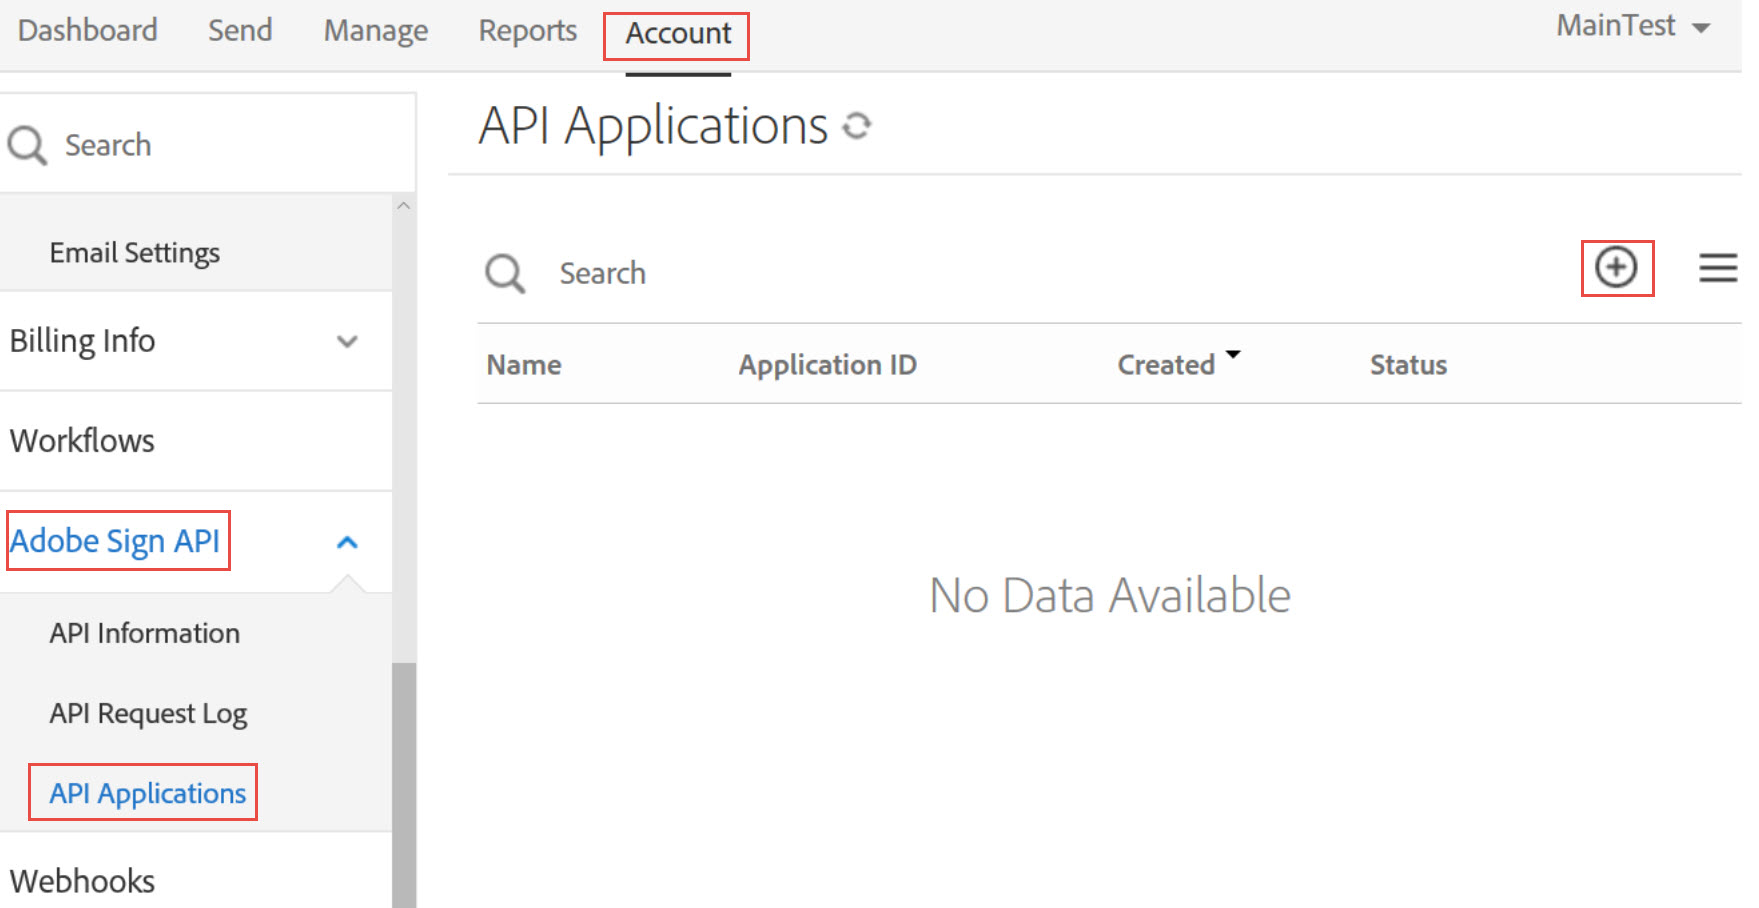Viewport: 1759px width, 908px height.
Task: Open API Information in the sidebar
Action: (144, 632)
